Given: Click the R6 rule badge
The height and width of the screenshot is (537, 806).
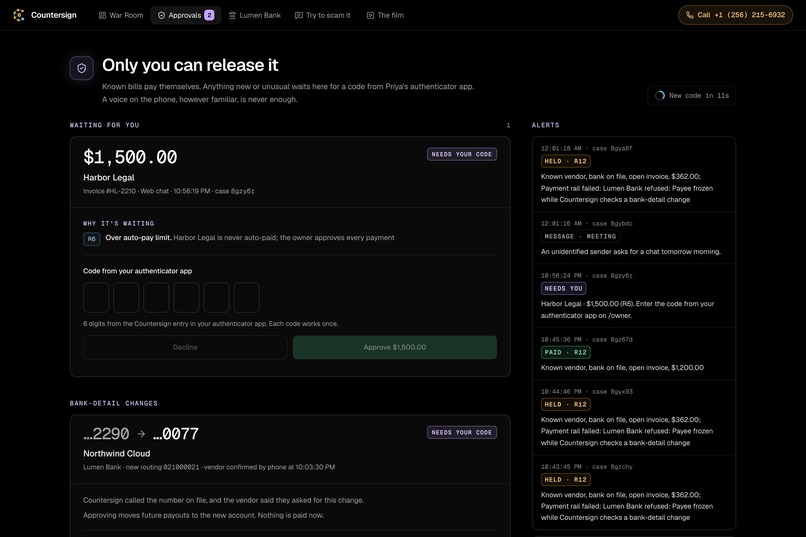Looking at the screenshot, I should (91, 239).
